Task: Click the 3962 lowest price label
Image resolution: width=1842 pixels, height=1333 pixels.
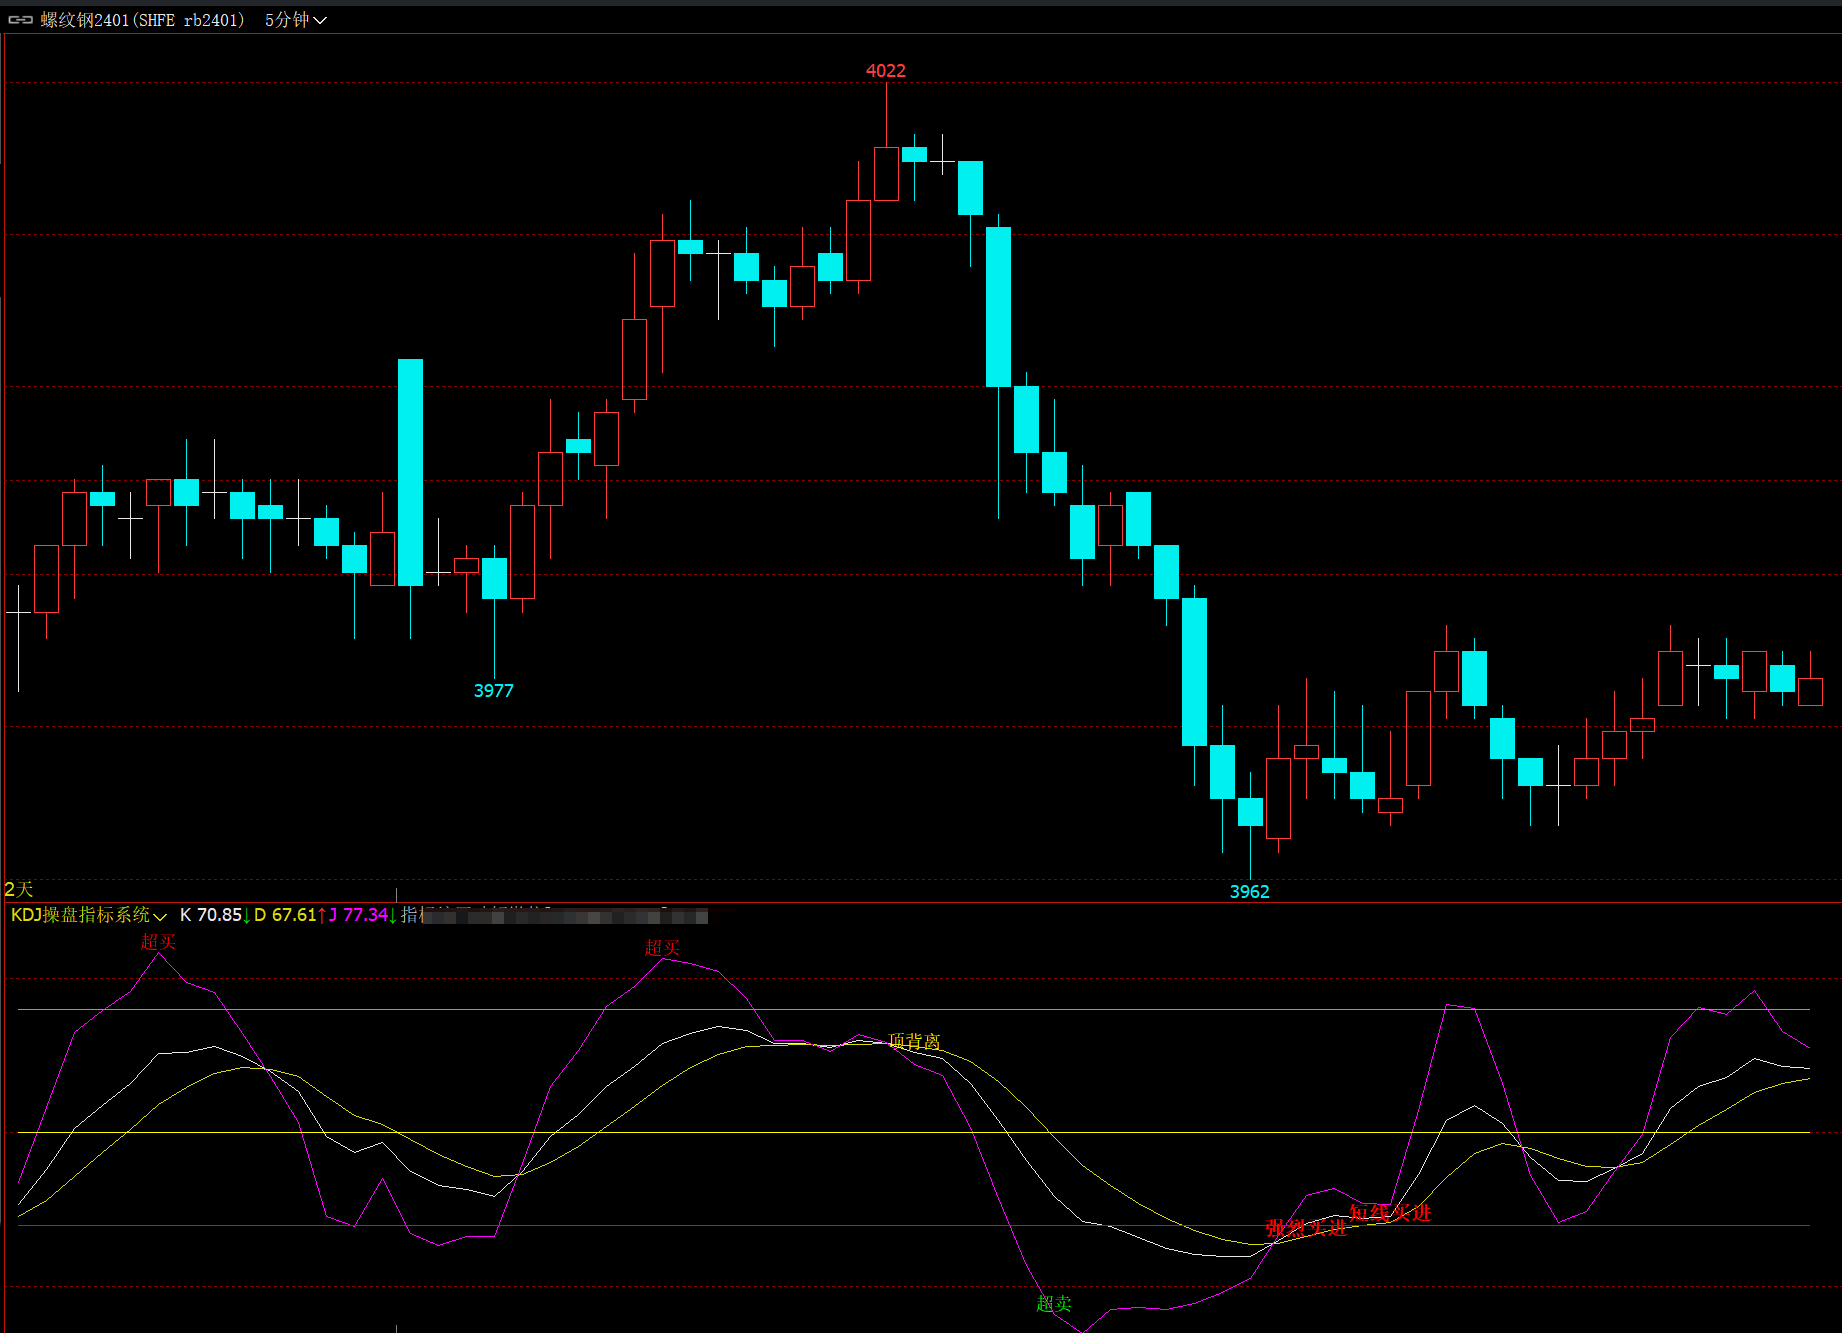Action: [x=1249, y=892]
